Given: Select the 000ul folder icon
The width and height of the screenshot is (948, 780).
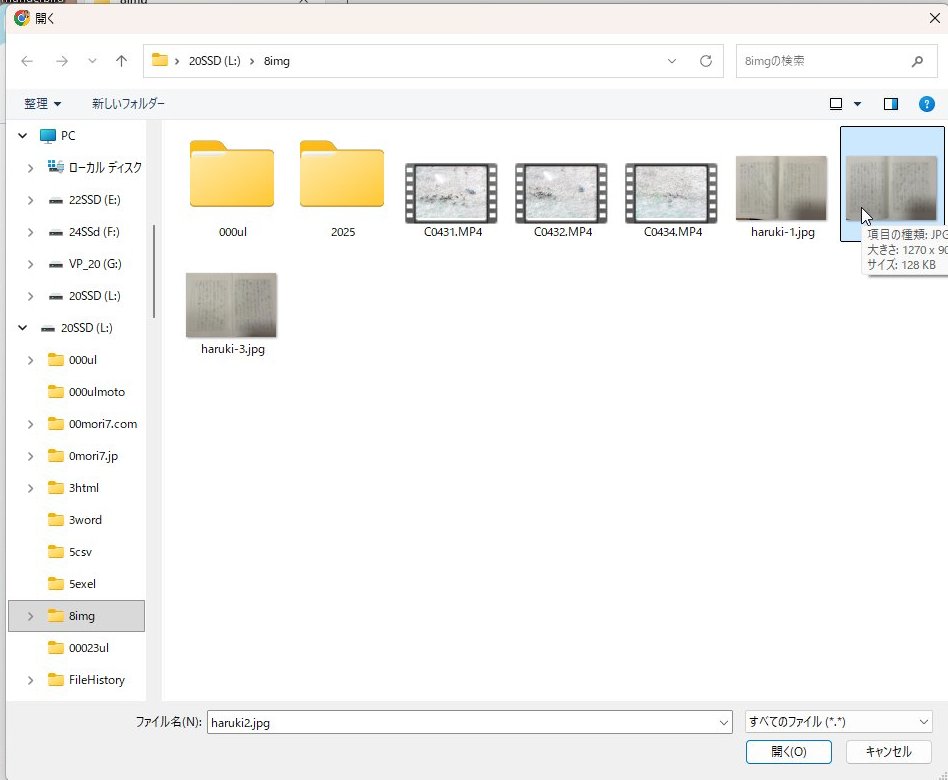Looking at the screenshot, I should coord(232,175).
